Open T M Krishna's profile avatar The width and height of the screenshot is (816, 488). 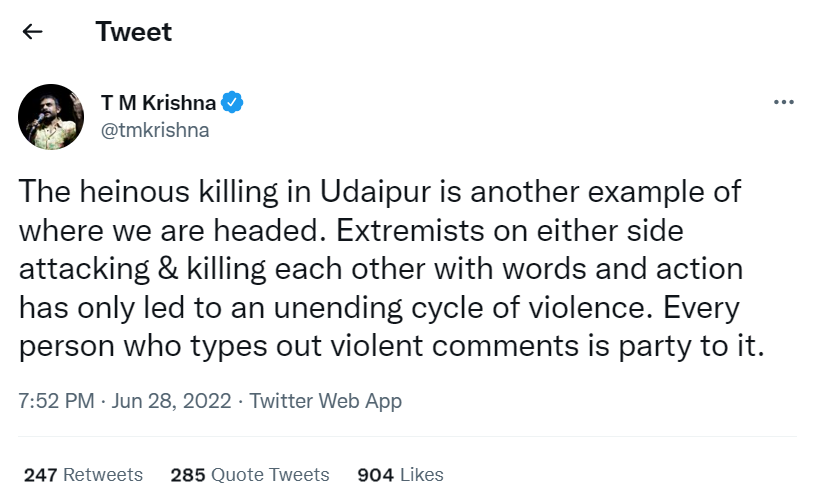[x=51, y=117]
